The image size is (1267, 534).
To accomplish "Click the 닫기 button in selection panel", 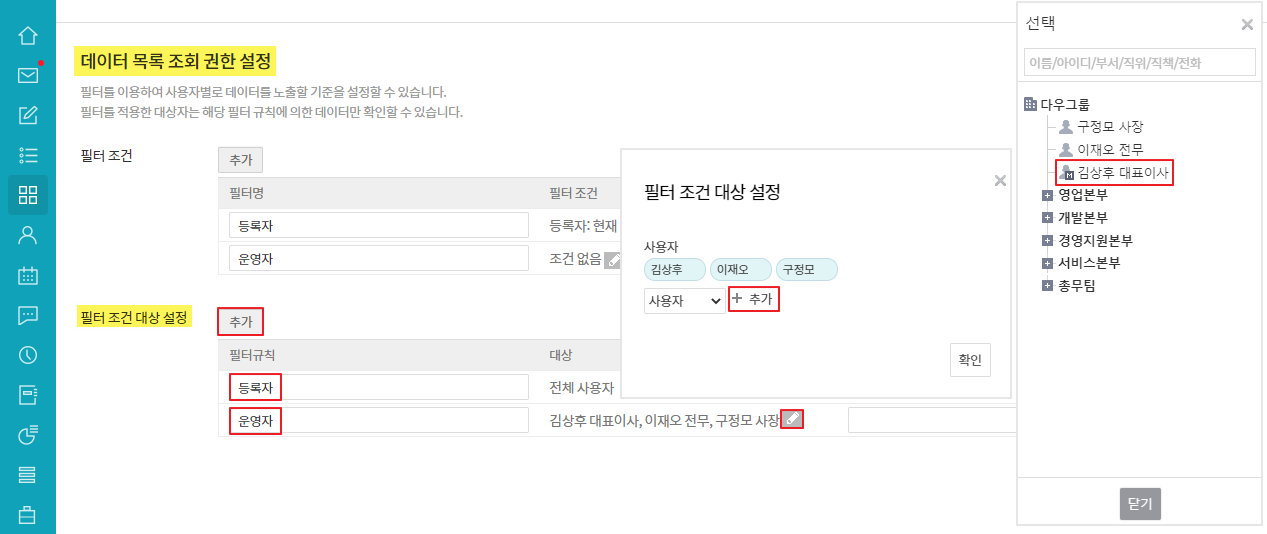I will point(1140,504).
